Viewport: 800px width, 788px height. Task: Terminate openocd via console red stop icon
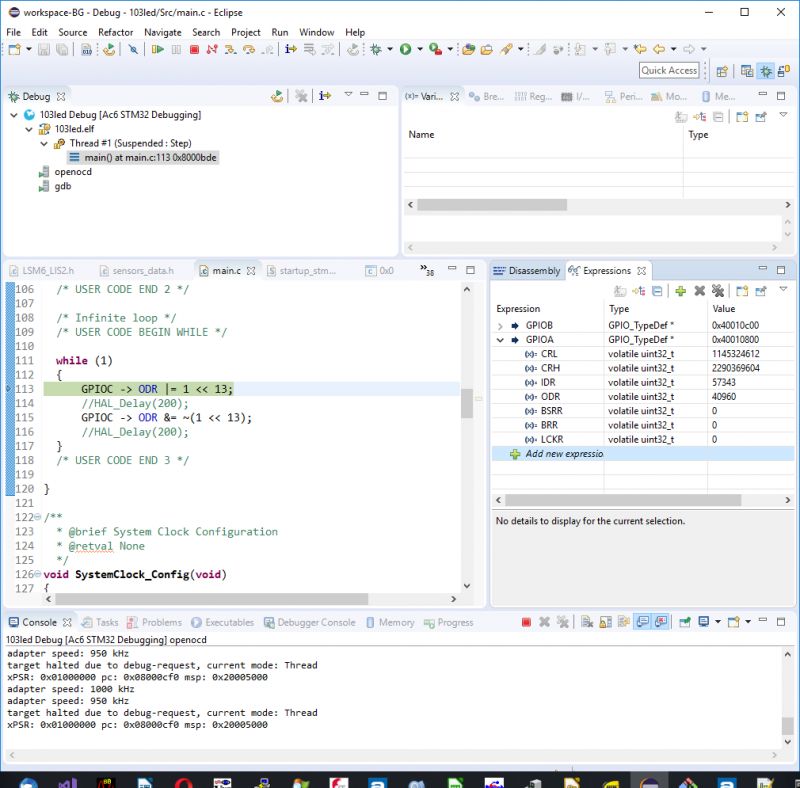pyautogui.click(x=526, y=622)
